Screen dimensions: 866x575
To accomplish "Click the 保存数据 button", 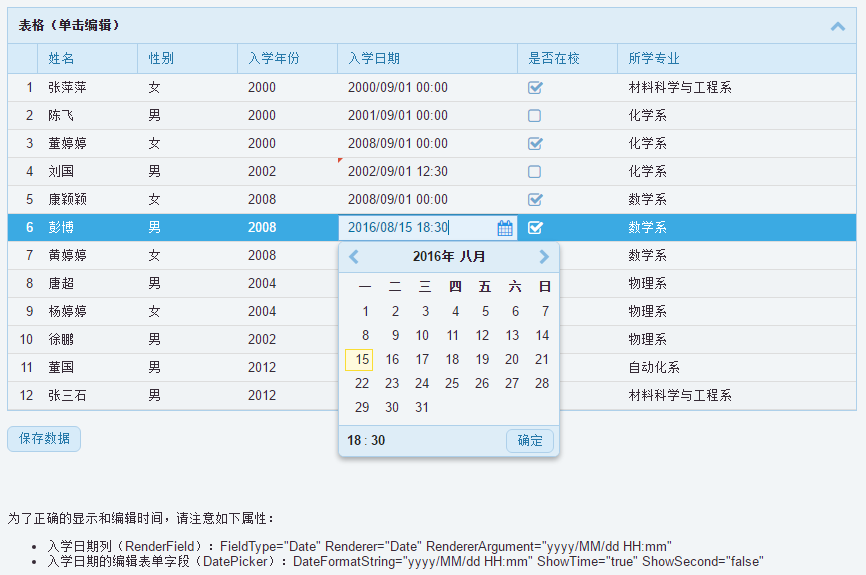I will (x=44, y=439).
